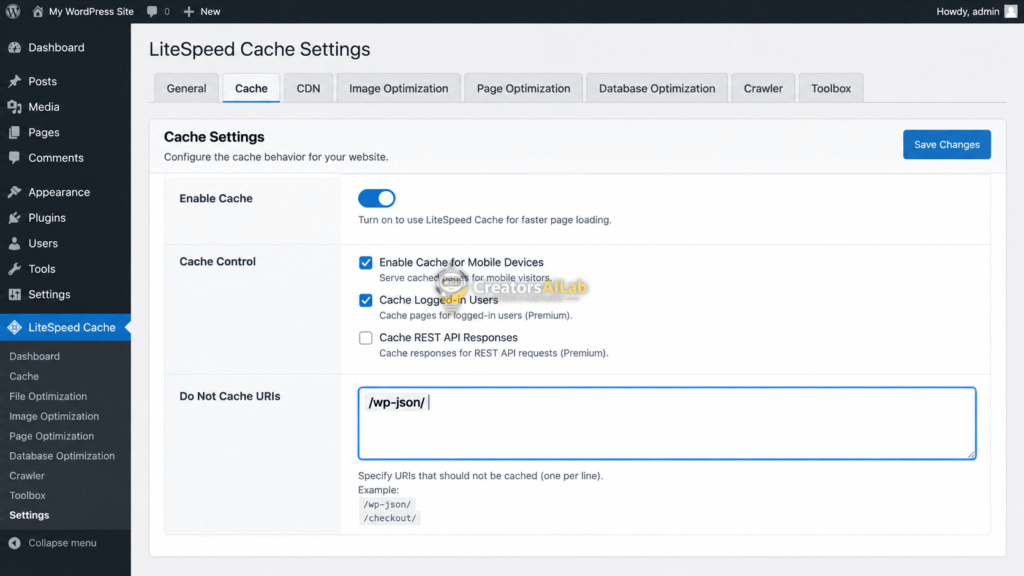Click the Comments icon in sidebar
This screenshot has width=1024, height=576.
click(x=14, y=157)
